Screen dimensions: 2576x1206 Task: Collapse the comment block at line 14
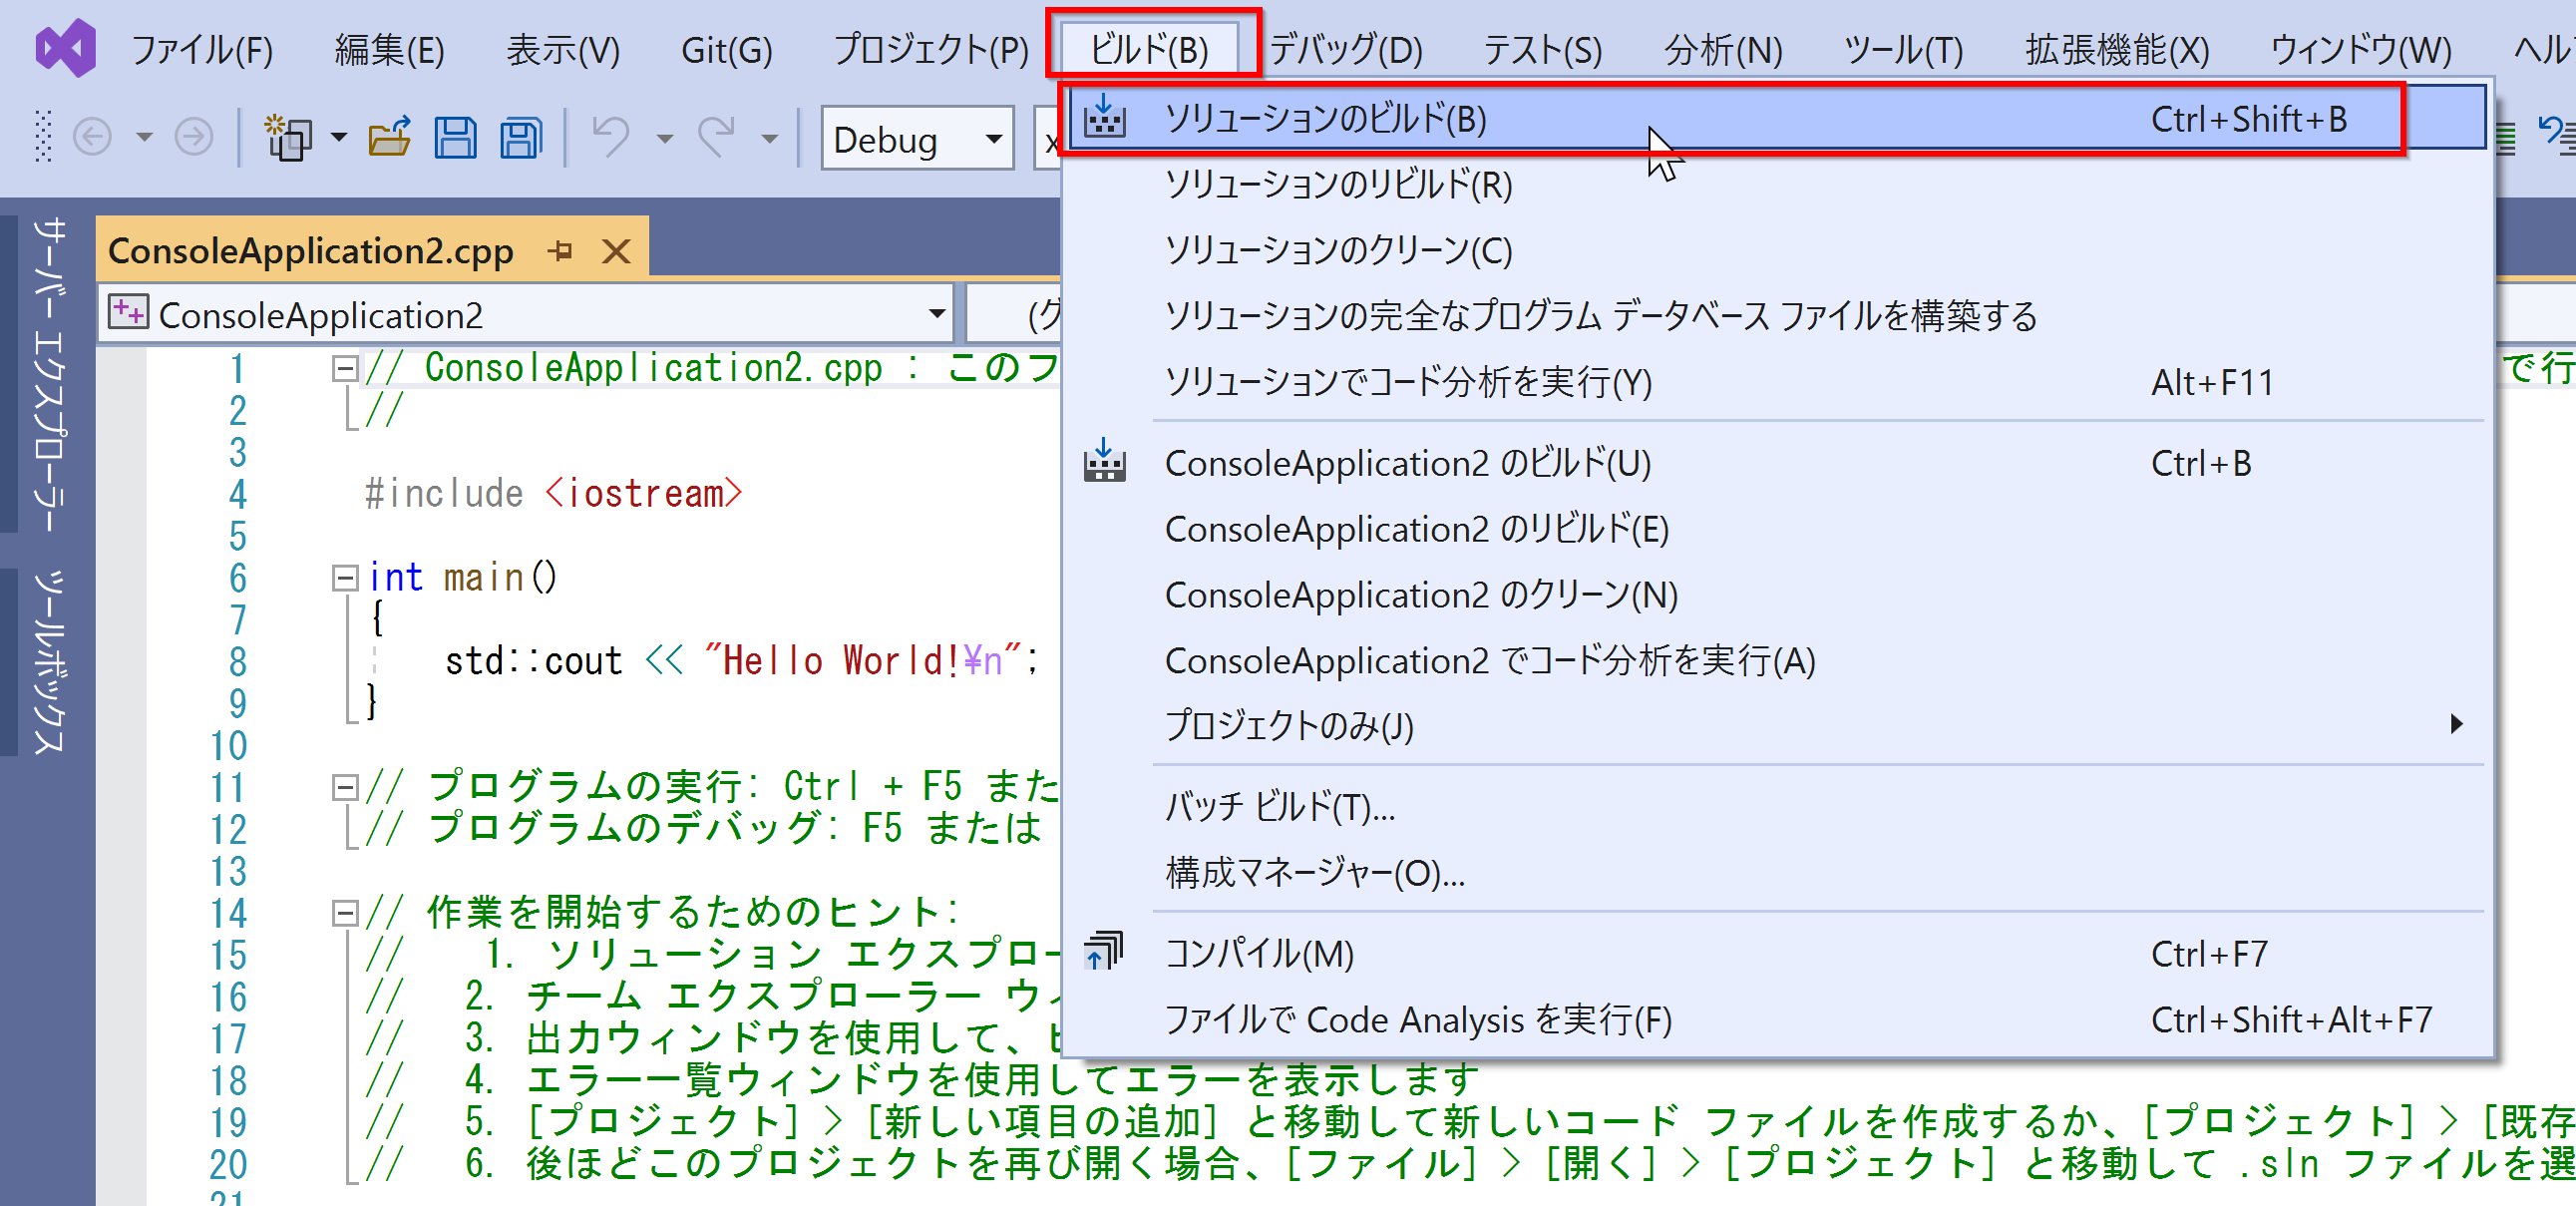(x=344, y=912)
